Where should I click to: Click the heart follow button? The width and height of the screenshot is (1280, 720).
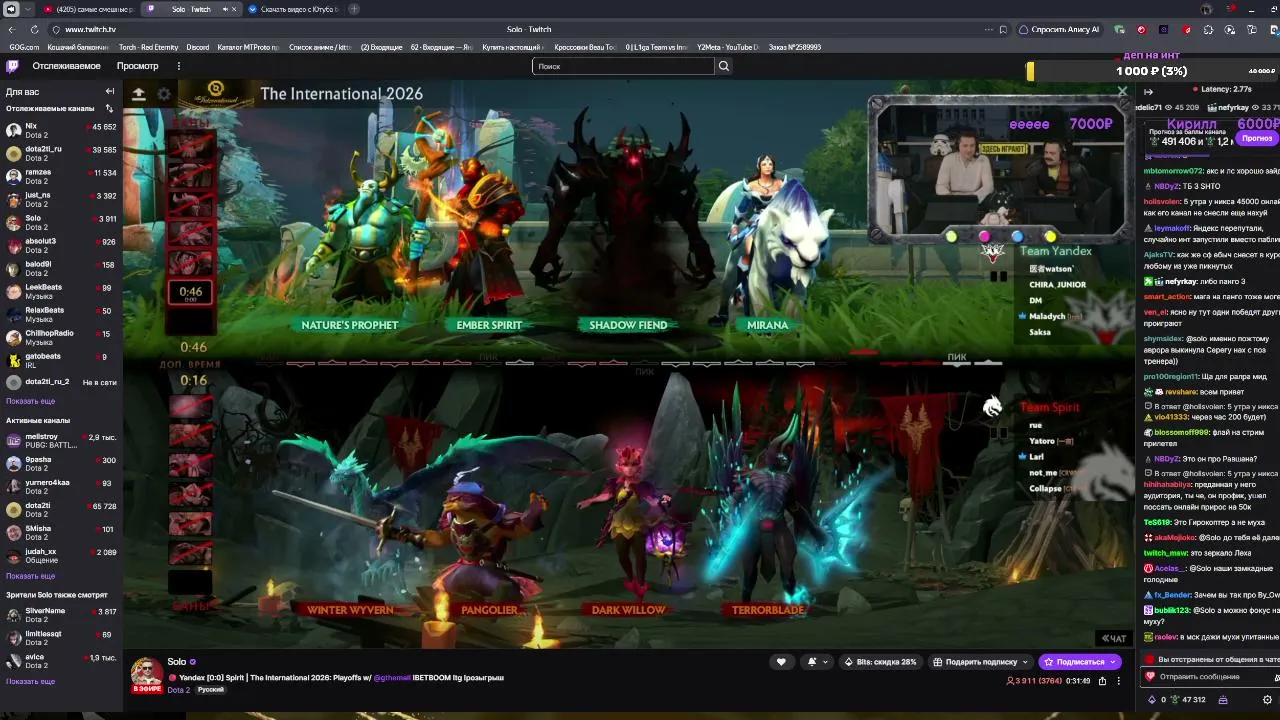click(x=781, y=662)
